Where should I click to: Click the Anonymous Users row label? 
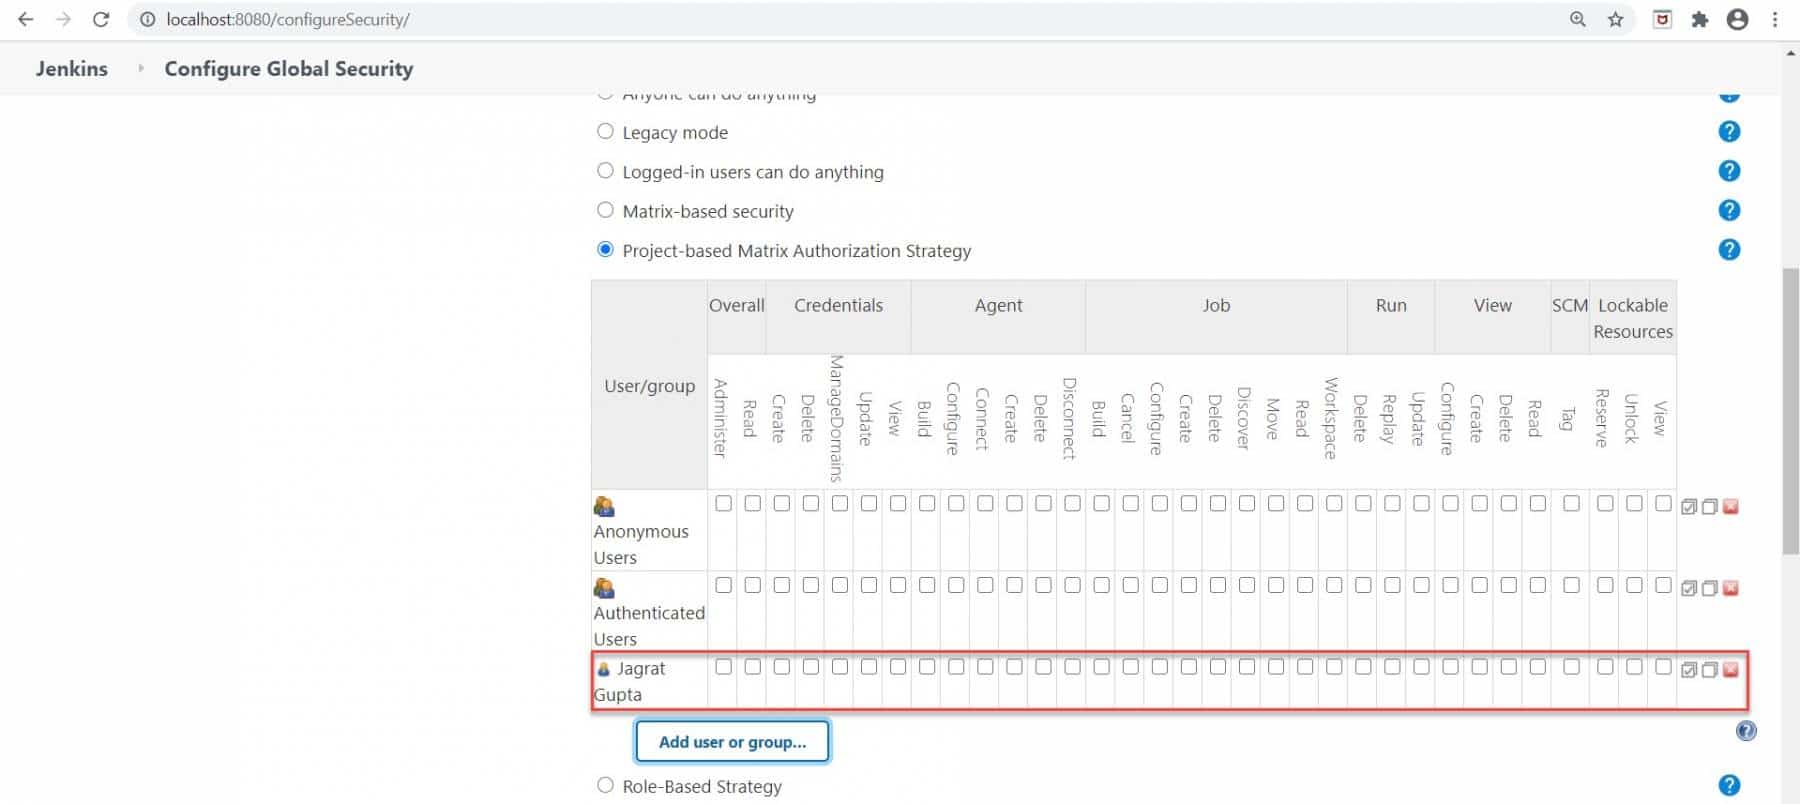tap(641, 544)
